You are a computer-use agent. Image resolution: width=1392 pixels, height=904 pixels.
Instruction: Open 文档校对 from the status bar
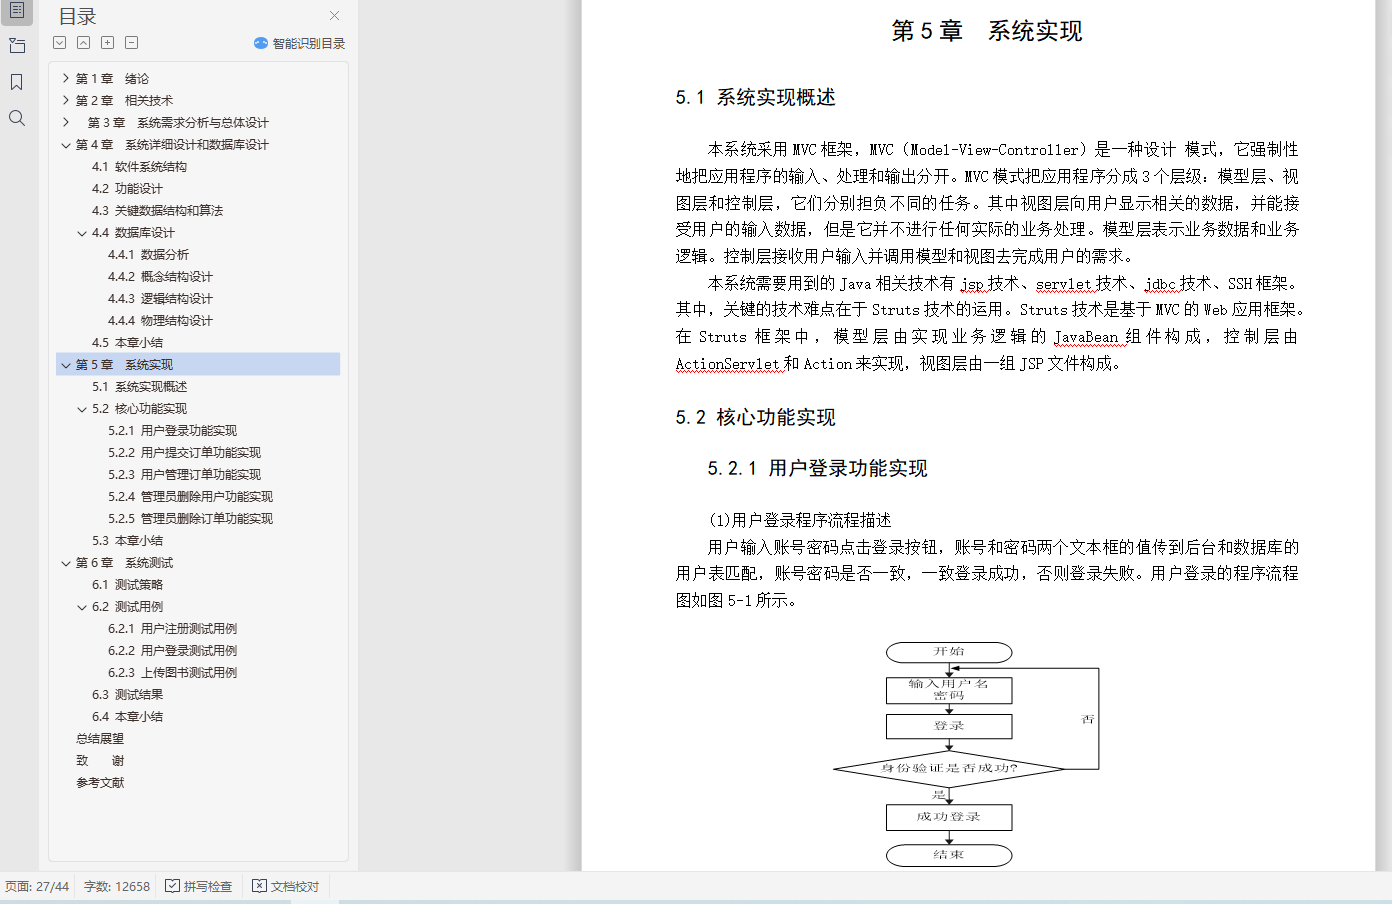click(286, 886)
